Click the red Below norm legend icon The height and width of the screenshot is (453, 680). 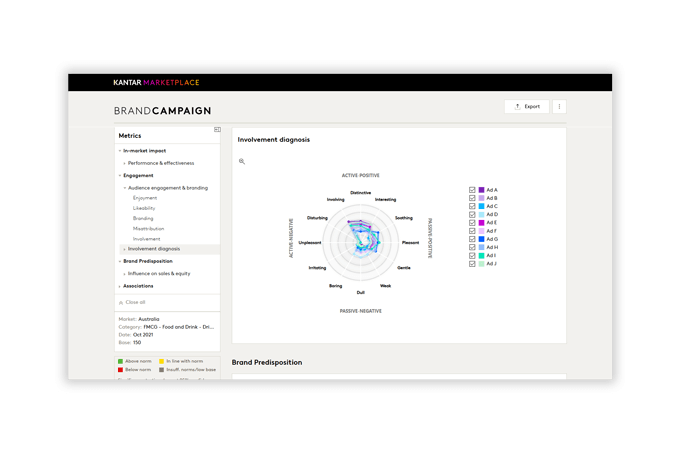coord(121,370)
